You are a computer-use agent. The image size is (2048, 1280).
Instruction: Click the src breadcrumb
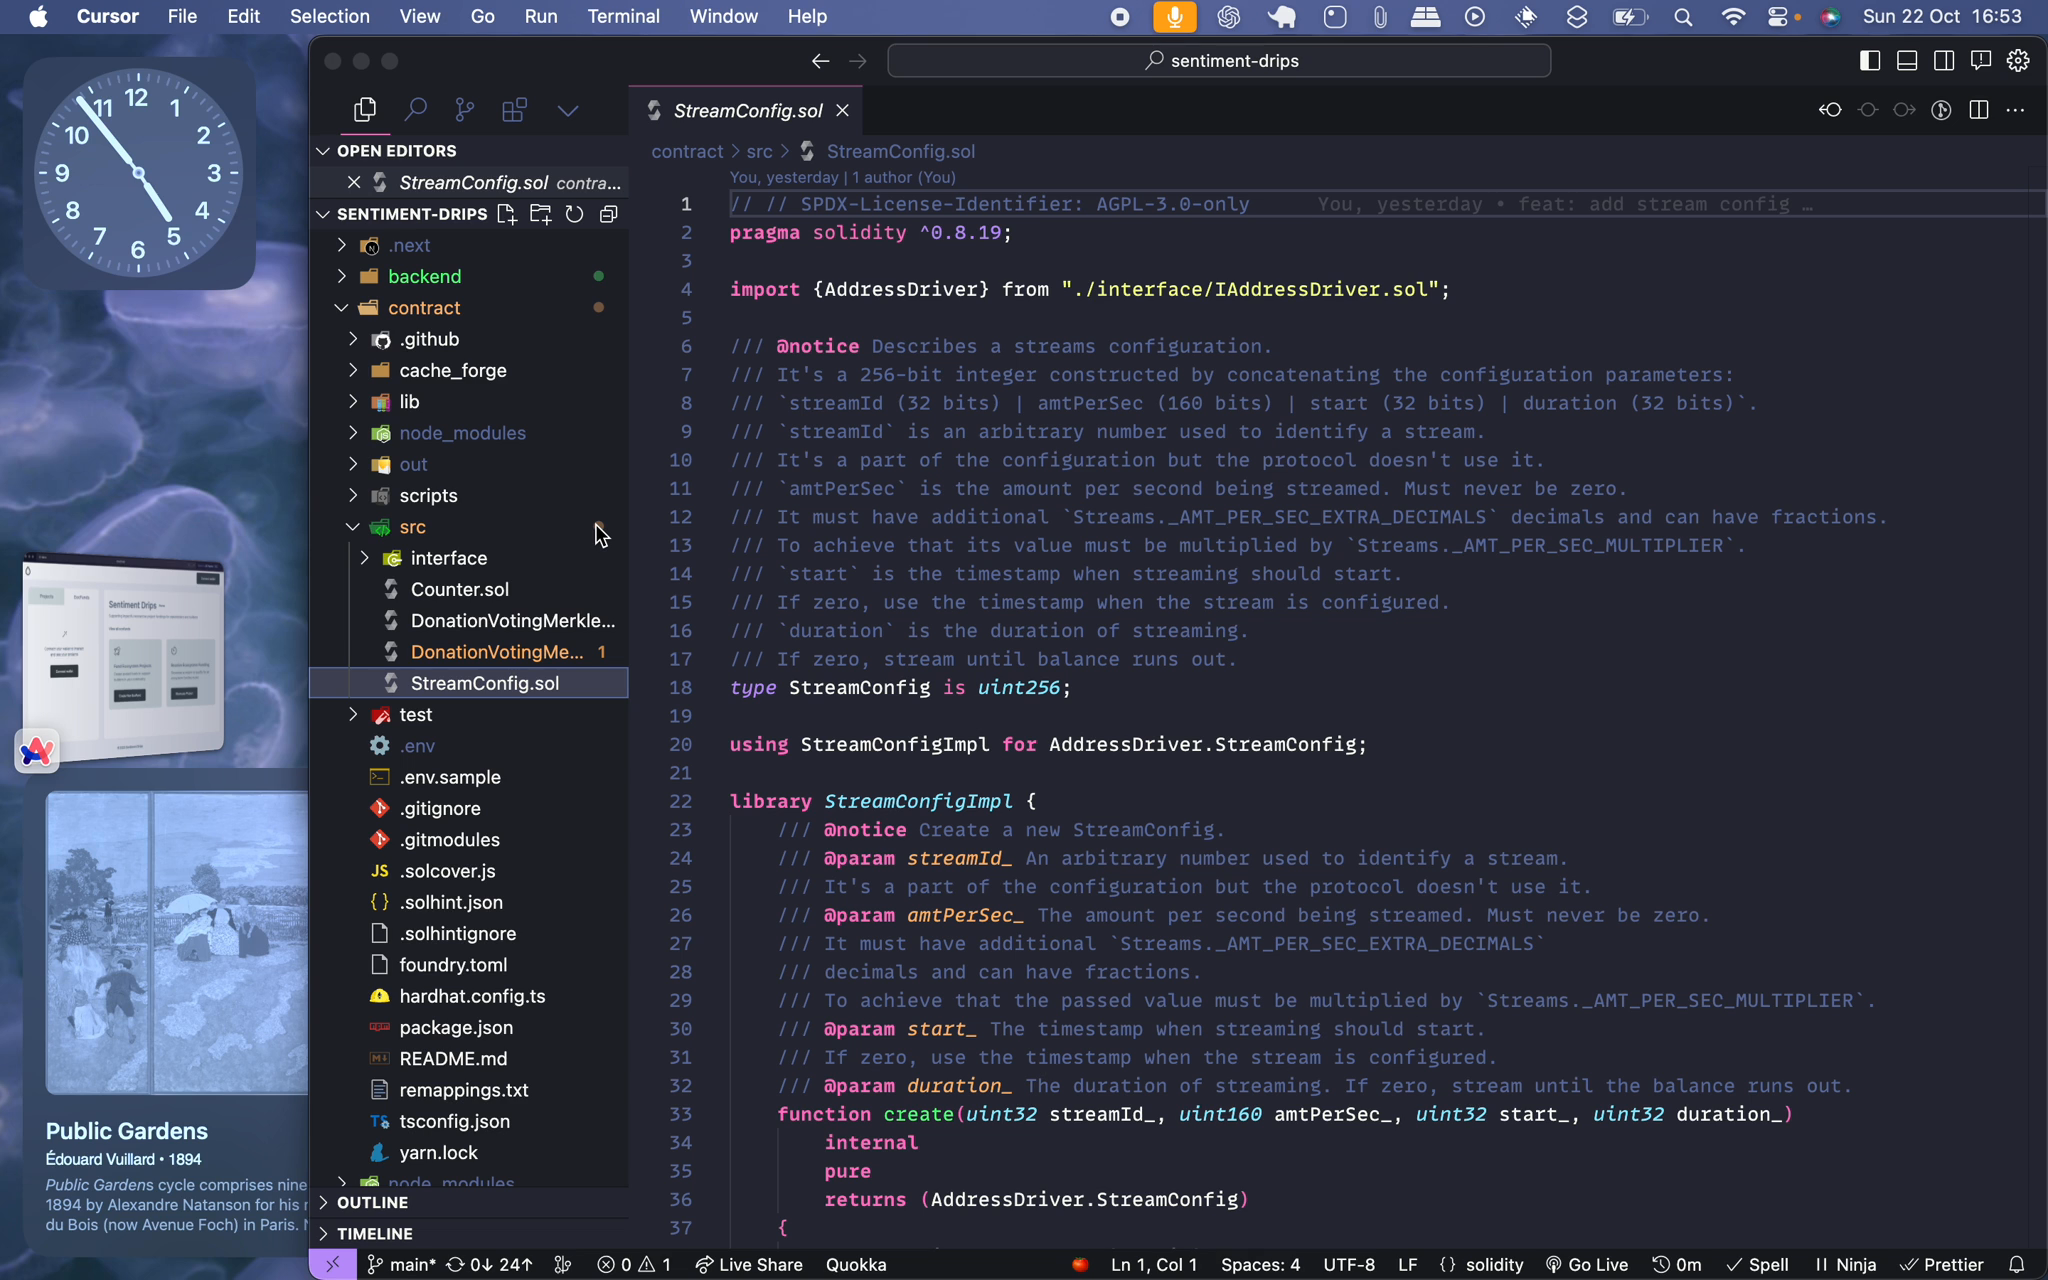[x=759, y=151]
